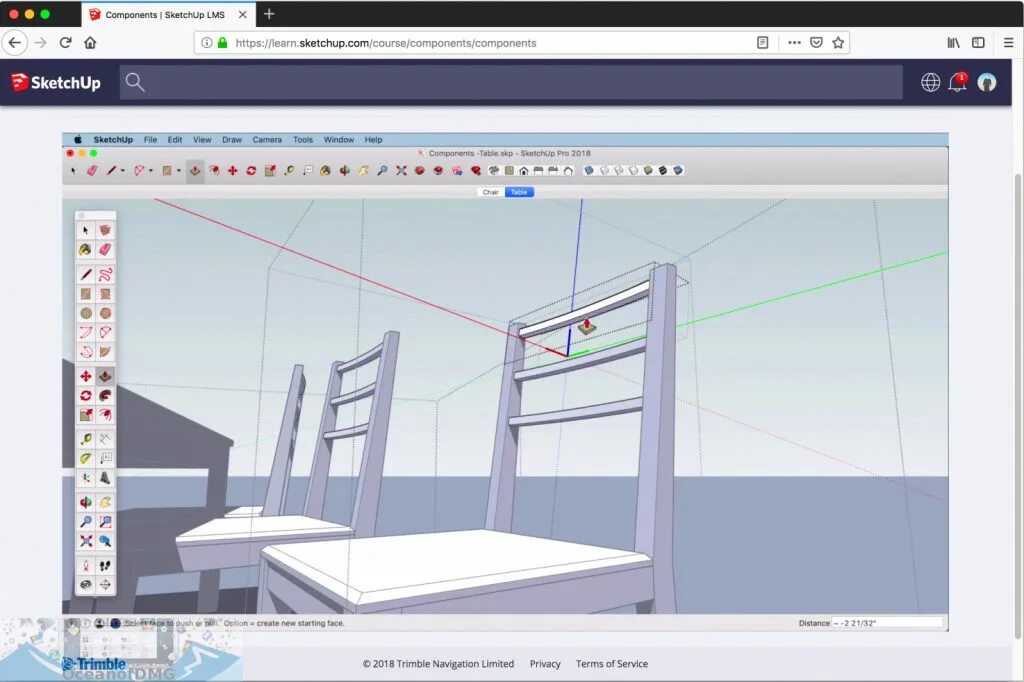Choose the Follow Me tool
This screenshot has height=682, width=1024.
click(x=104, y=396)
